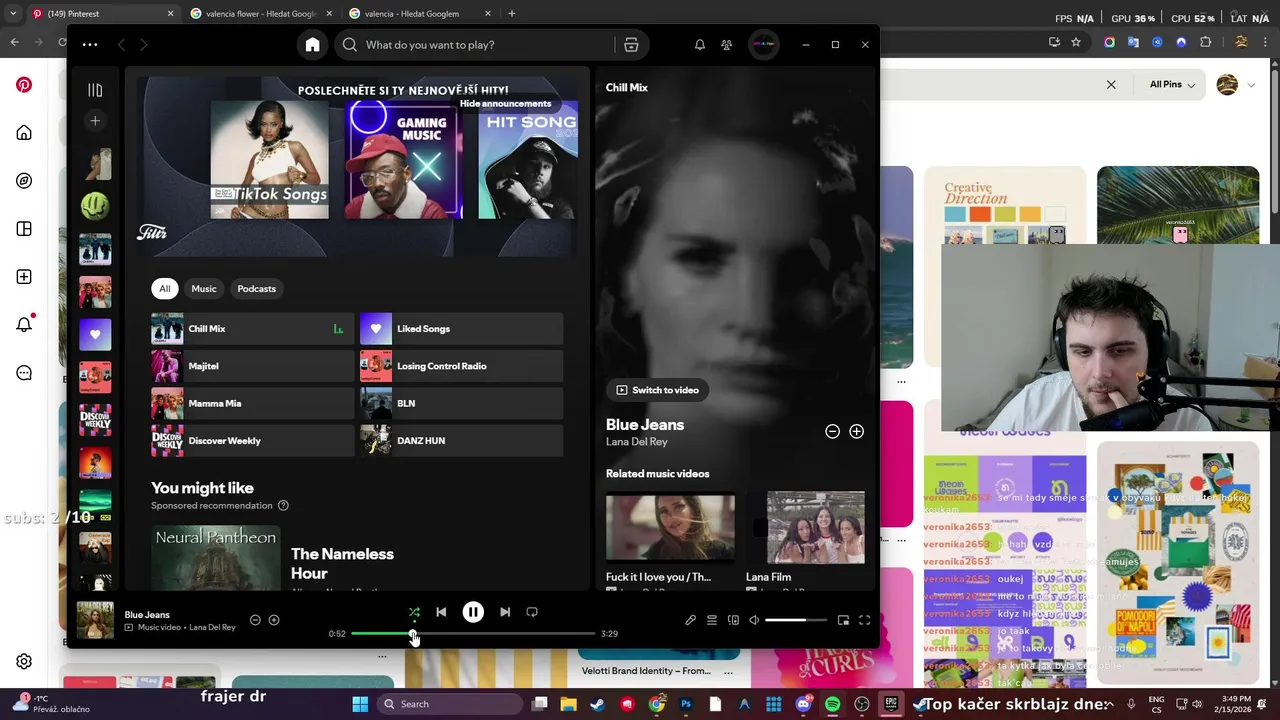Hide Blue Jeans in Now Playing panel

tap(832, 431)
